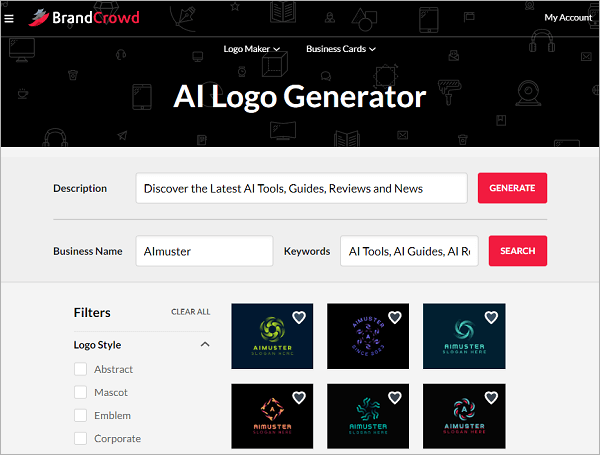
Task: Check the Emblem logo style
Action: [80, 415]
